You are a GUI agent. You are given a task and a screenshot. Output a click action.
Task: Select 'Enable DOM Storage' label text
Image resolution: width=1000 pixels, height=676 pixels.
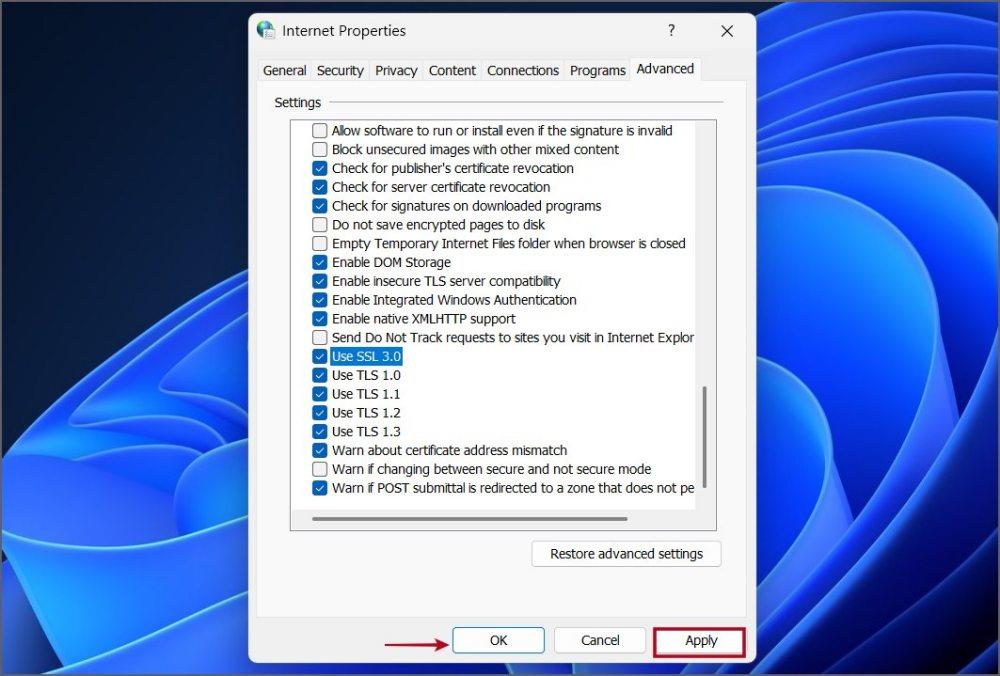391,262
